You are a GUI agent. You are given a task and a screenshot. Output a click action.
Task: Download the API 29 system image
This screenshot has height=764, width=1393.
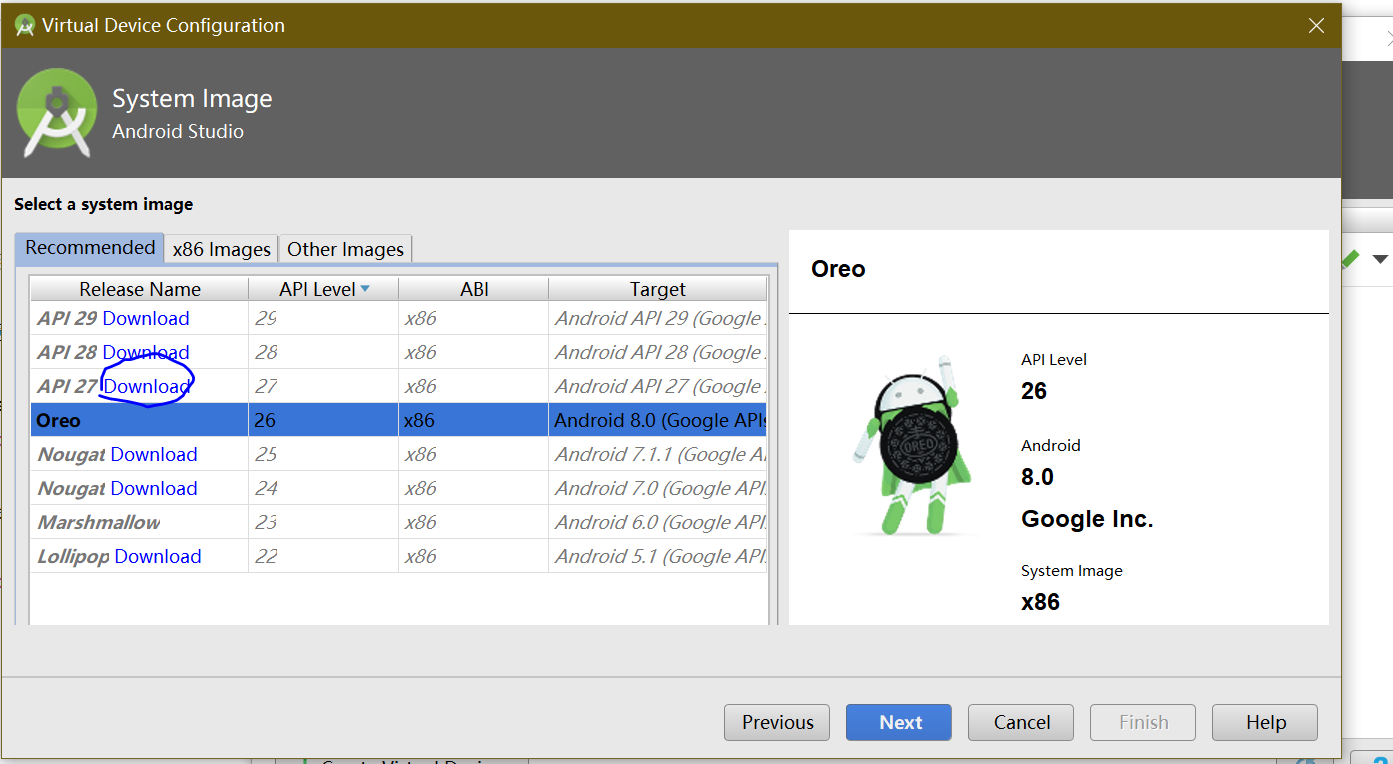(145, 318)
